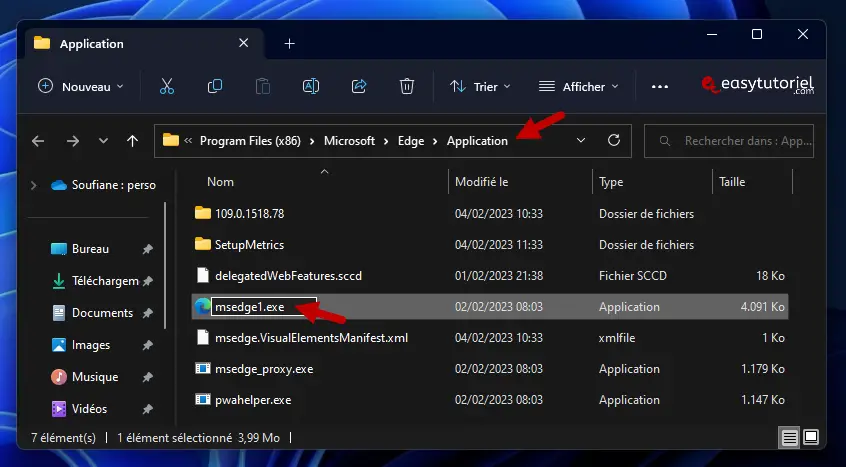
Task: Sort by the Modifié le column header
Action: click(482, 182)
